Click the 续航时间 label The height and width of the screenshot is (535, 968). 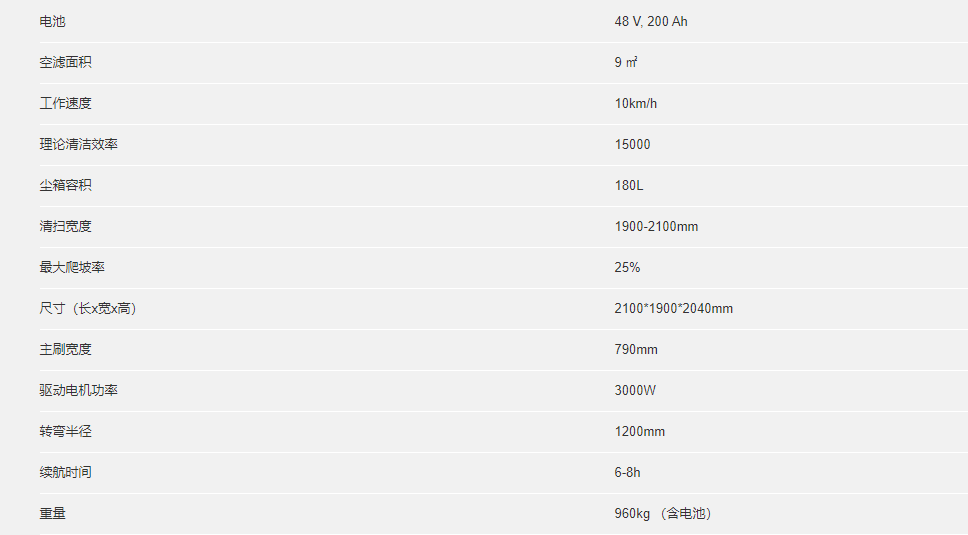[x=65, y=473]
